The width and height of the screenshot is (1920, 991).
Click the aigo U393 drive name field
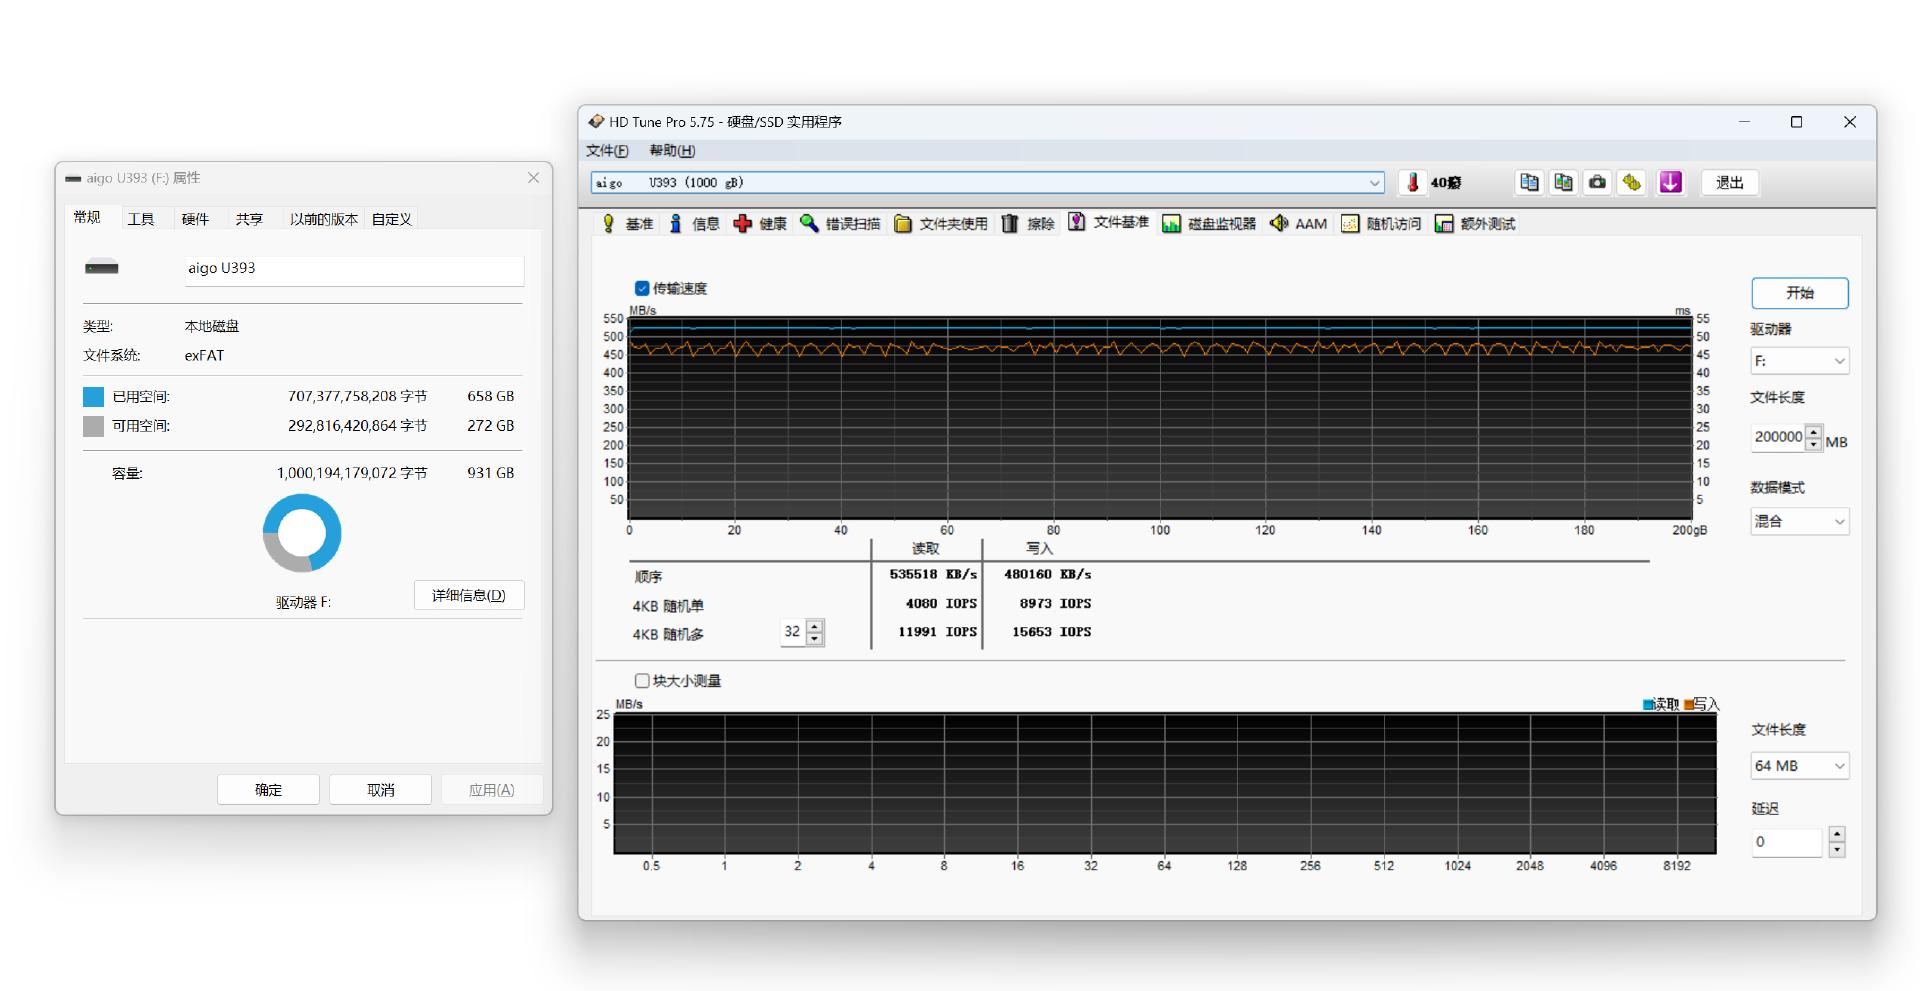(x=354, y=269)
